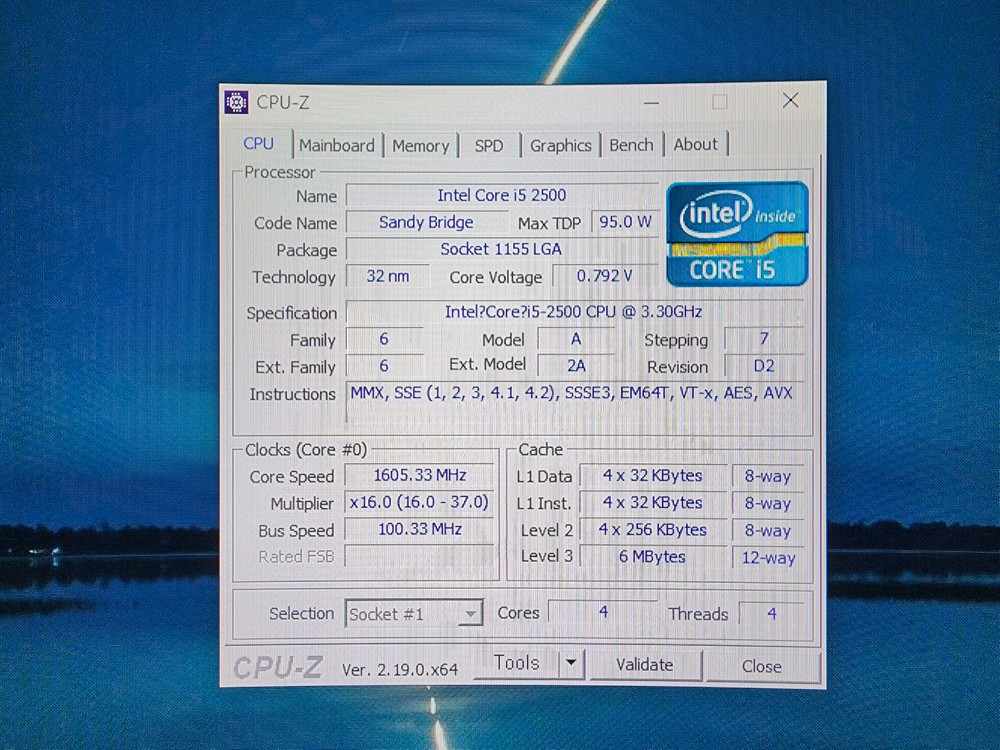Click the Stepping value 7
This screenshot has height=750, width=1000.
pyautogui.click(x=764, y=339)
